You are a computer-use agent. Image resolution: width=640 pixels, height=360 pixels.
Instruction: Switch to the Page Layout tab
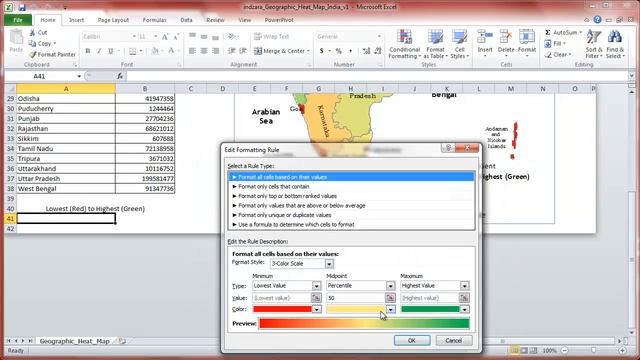pyautogui.click(x=113, y=20)
